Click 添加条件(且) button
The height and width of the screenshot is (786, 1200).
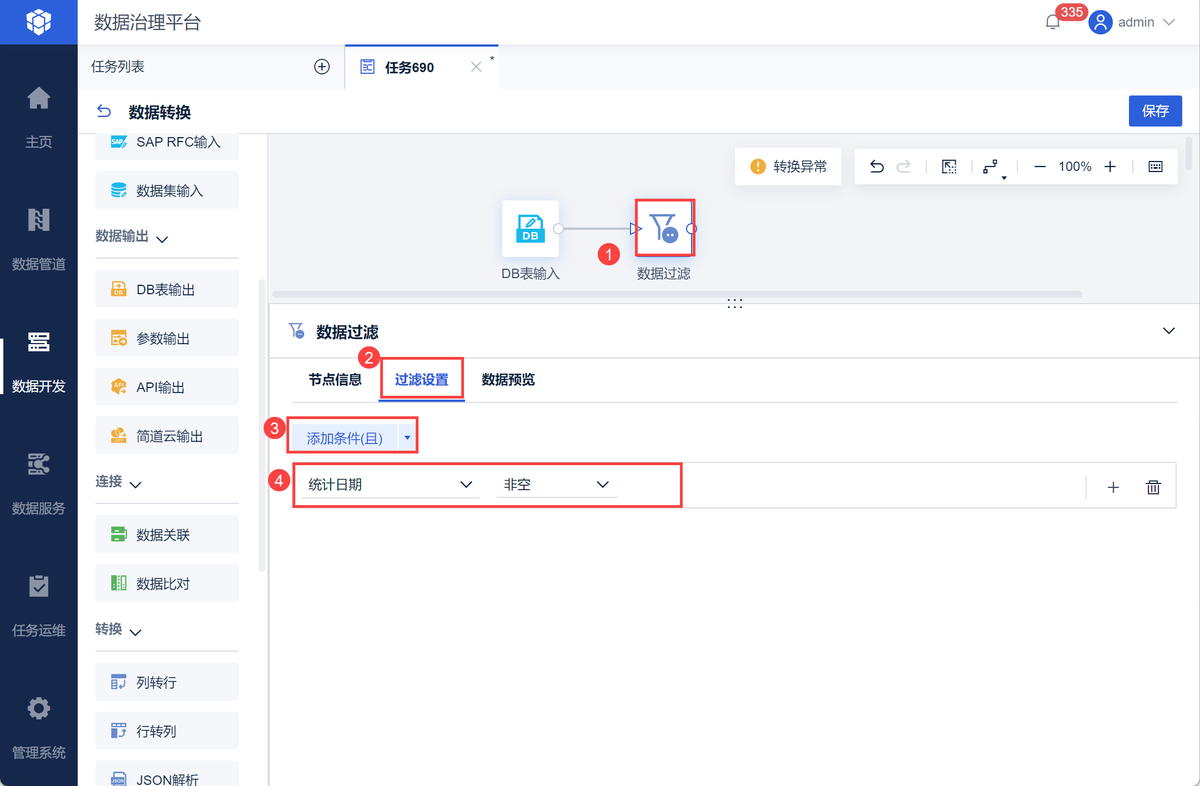click(343, 438)
